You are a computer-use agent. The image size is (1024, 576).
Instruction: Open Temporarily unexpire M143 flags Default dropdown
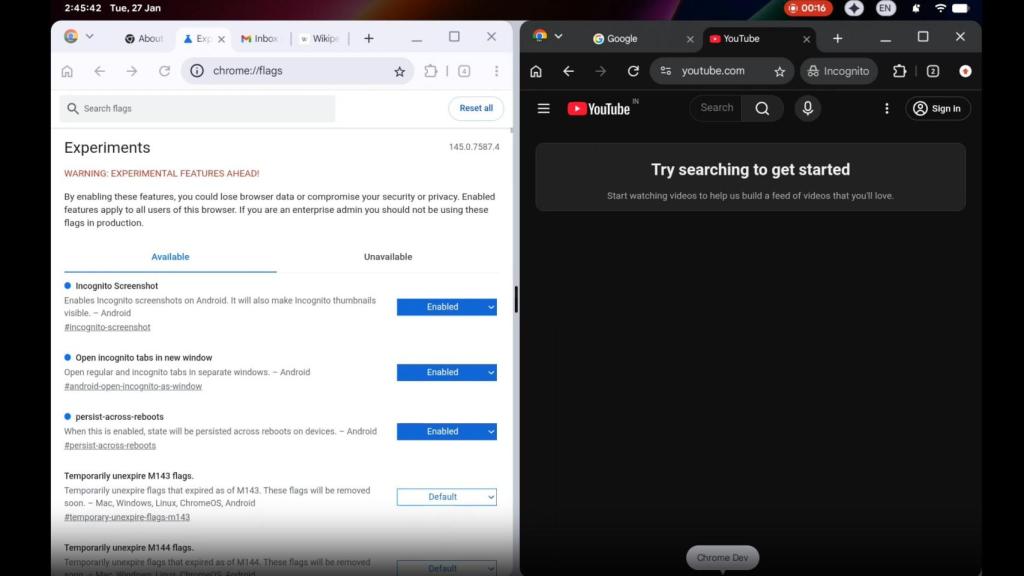coord(446,497)
